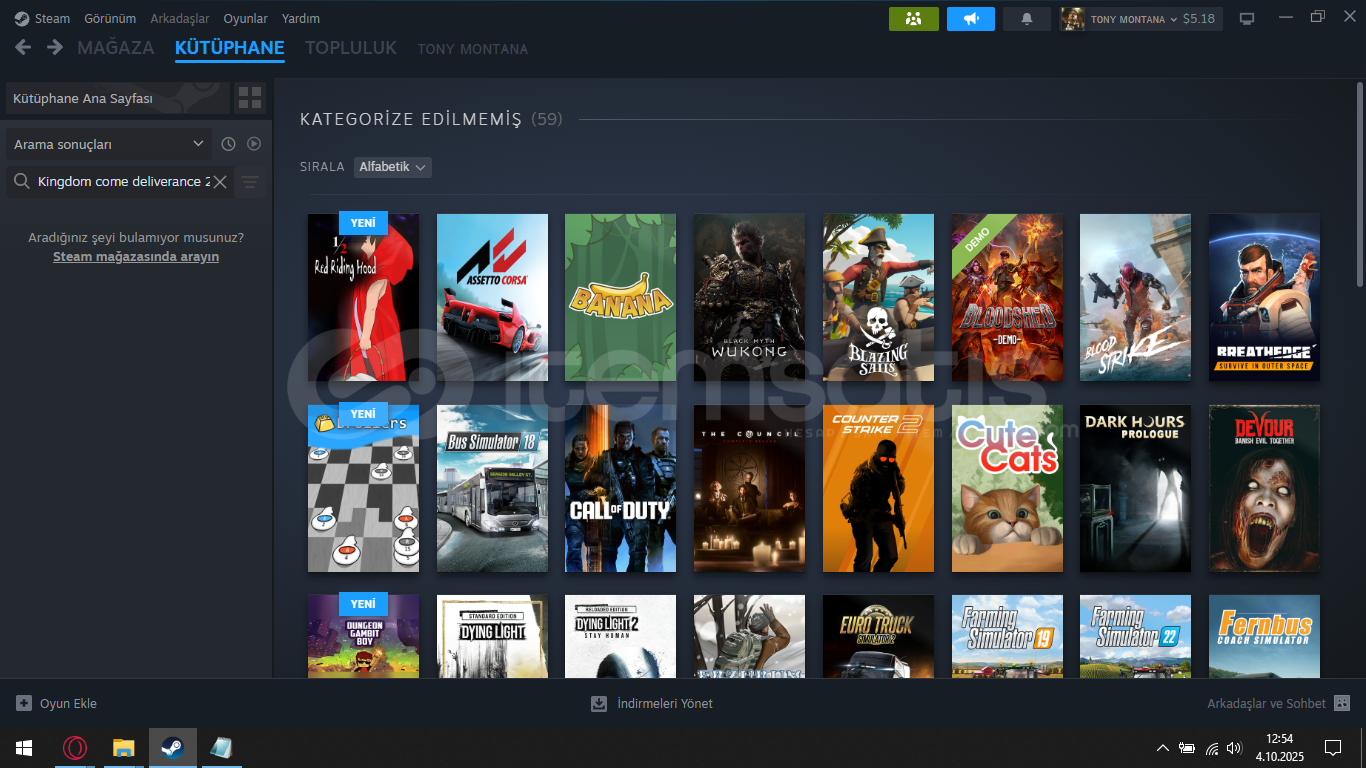The height and width of the screenshot is (768, 1366).
Task: Open the TONY MONTANA profile tab
Action: (x=473, y=49)
